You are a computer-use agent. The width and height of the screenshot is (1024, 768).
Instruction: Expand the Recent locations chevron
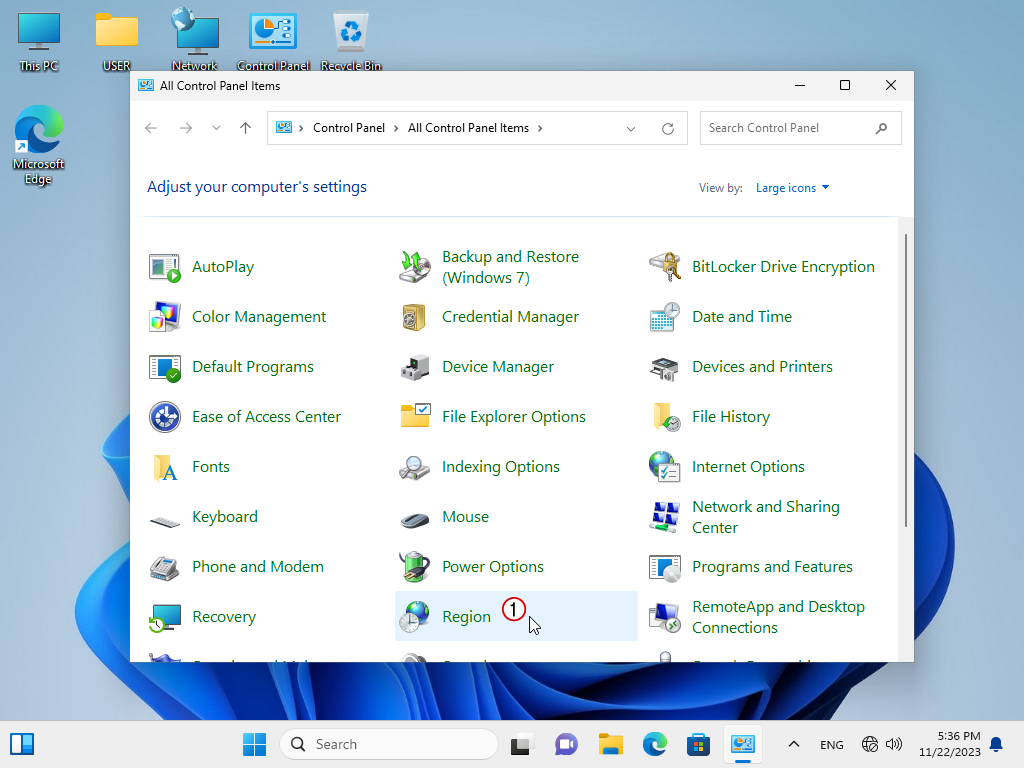(x=216, y=128)
